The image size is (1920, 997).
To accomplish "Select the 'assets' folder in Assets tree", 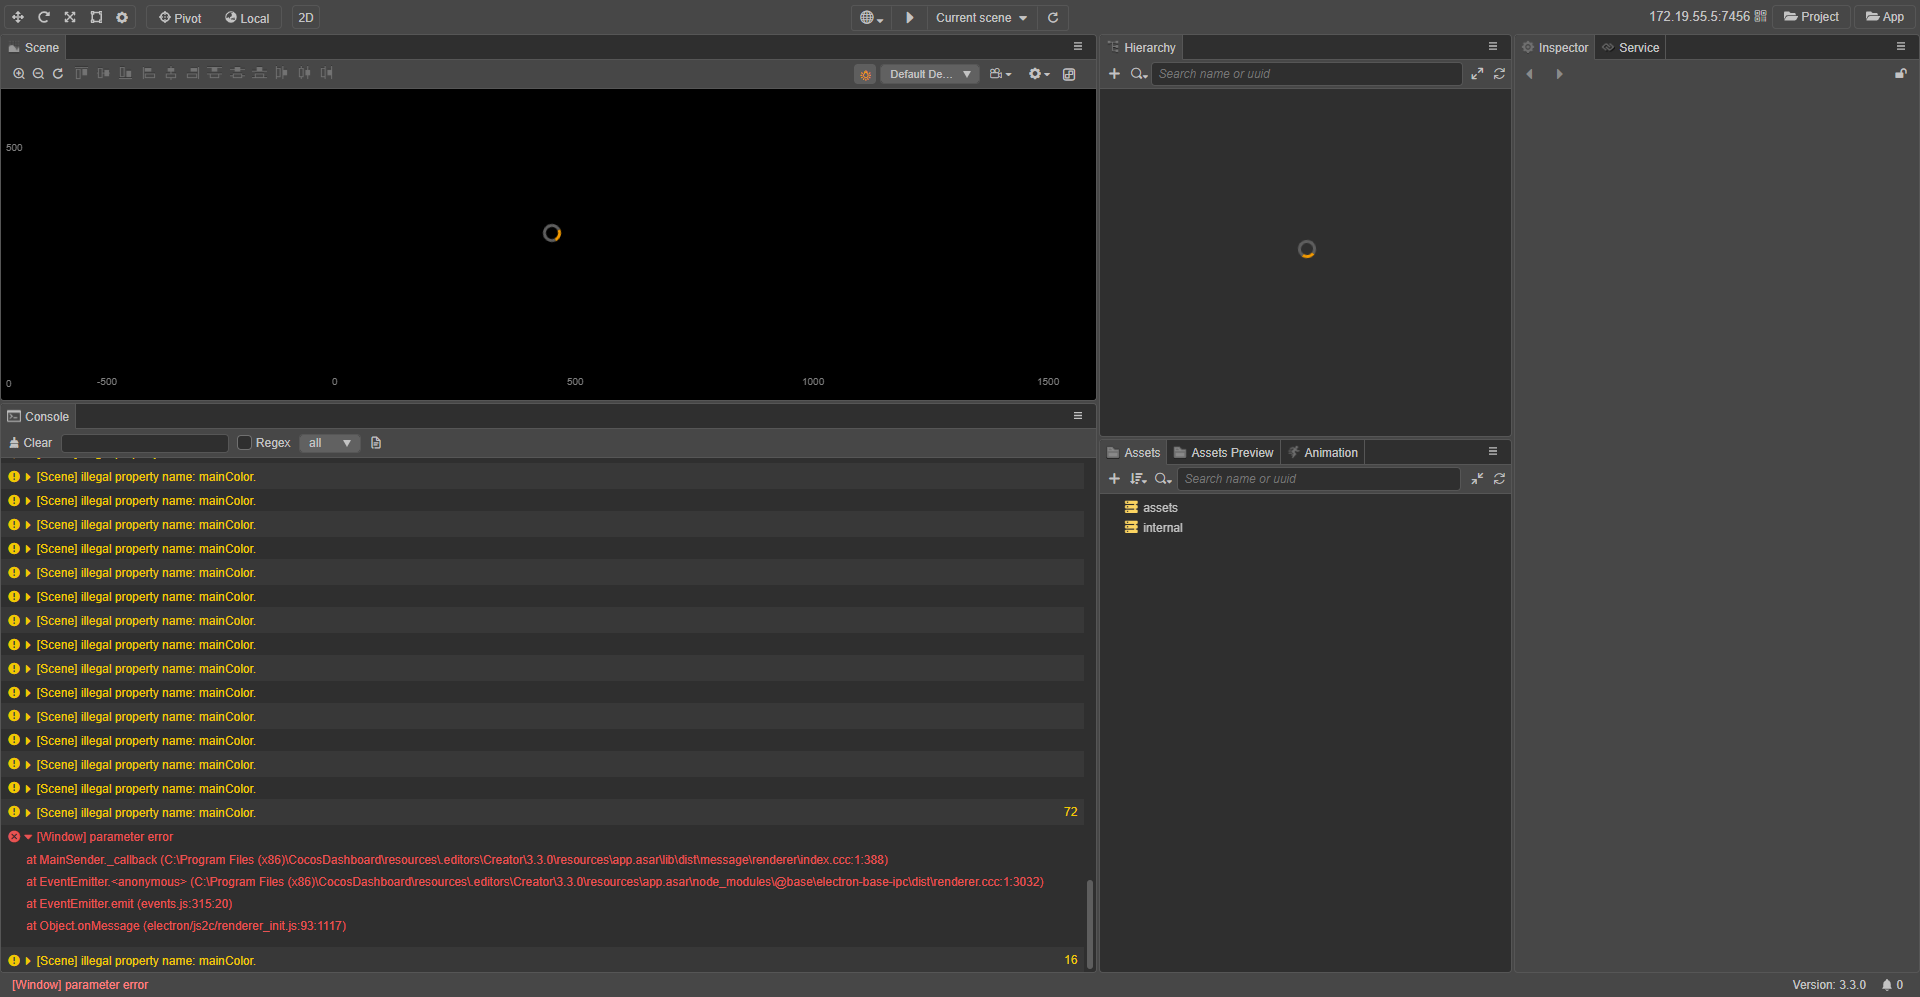I will pyautogui.click(x=1160, y=507).
